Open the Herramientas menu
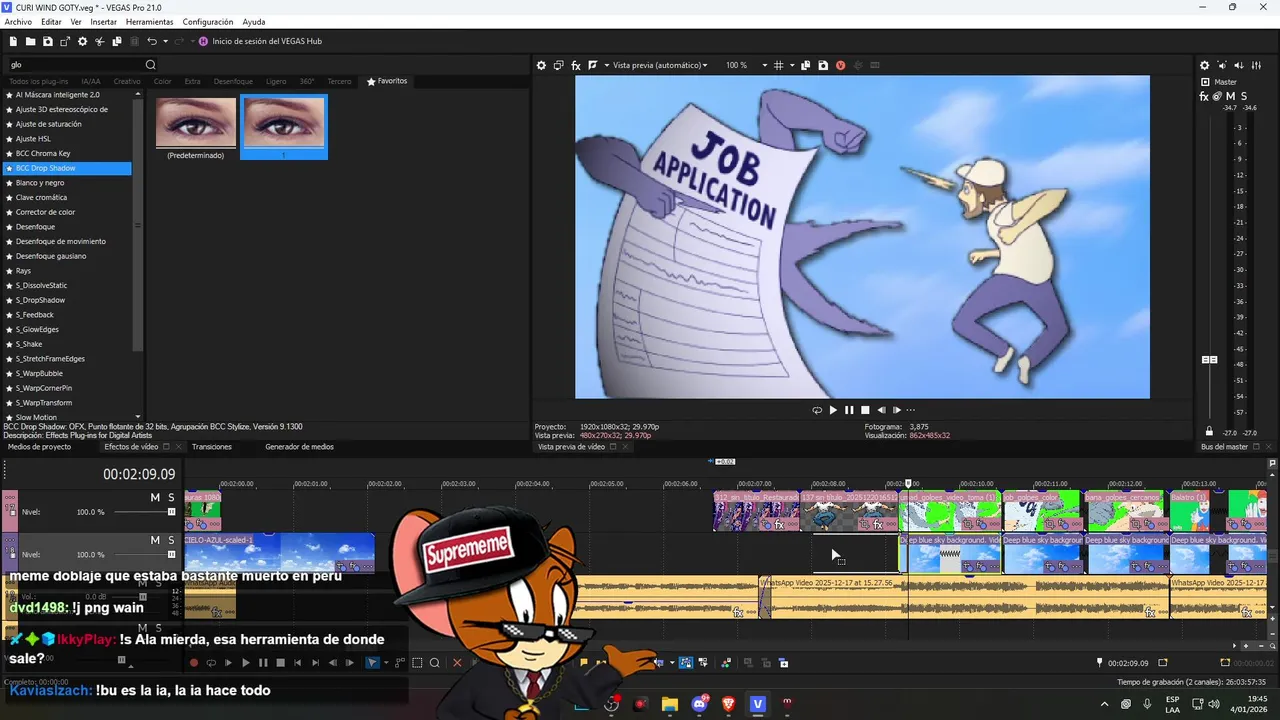This screenshot has height=720, width=1280. 149,22
